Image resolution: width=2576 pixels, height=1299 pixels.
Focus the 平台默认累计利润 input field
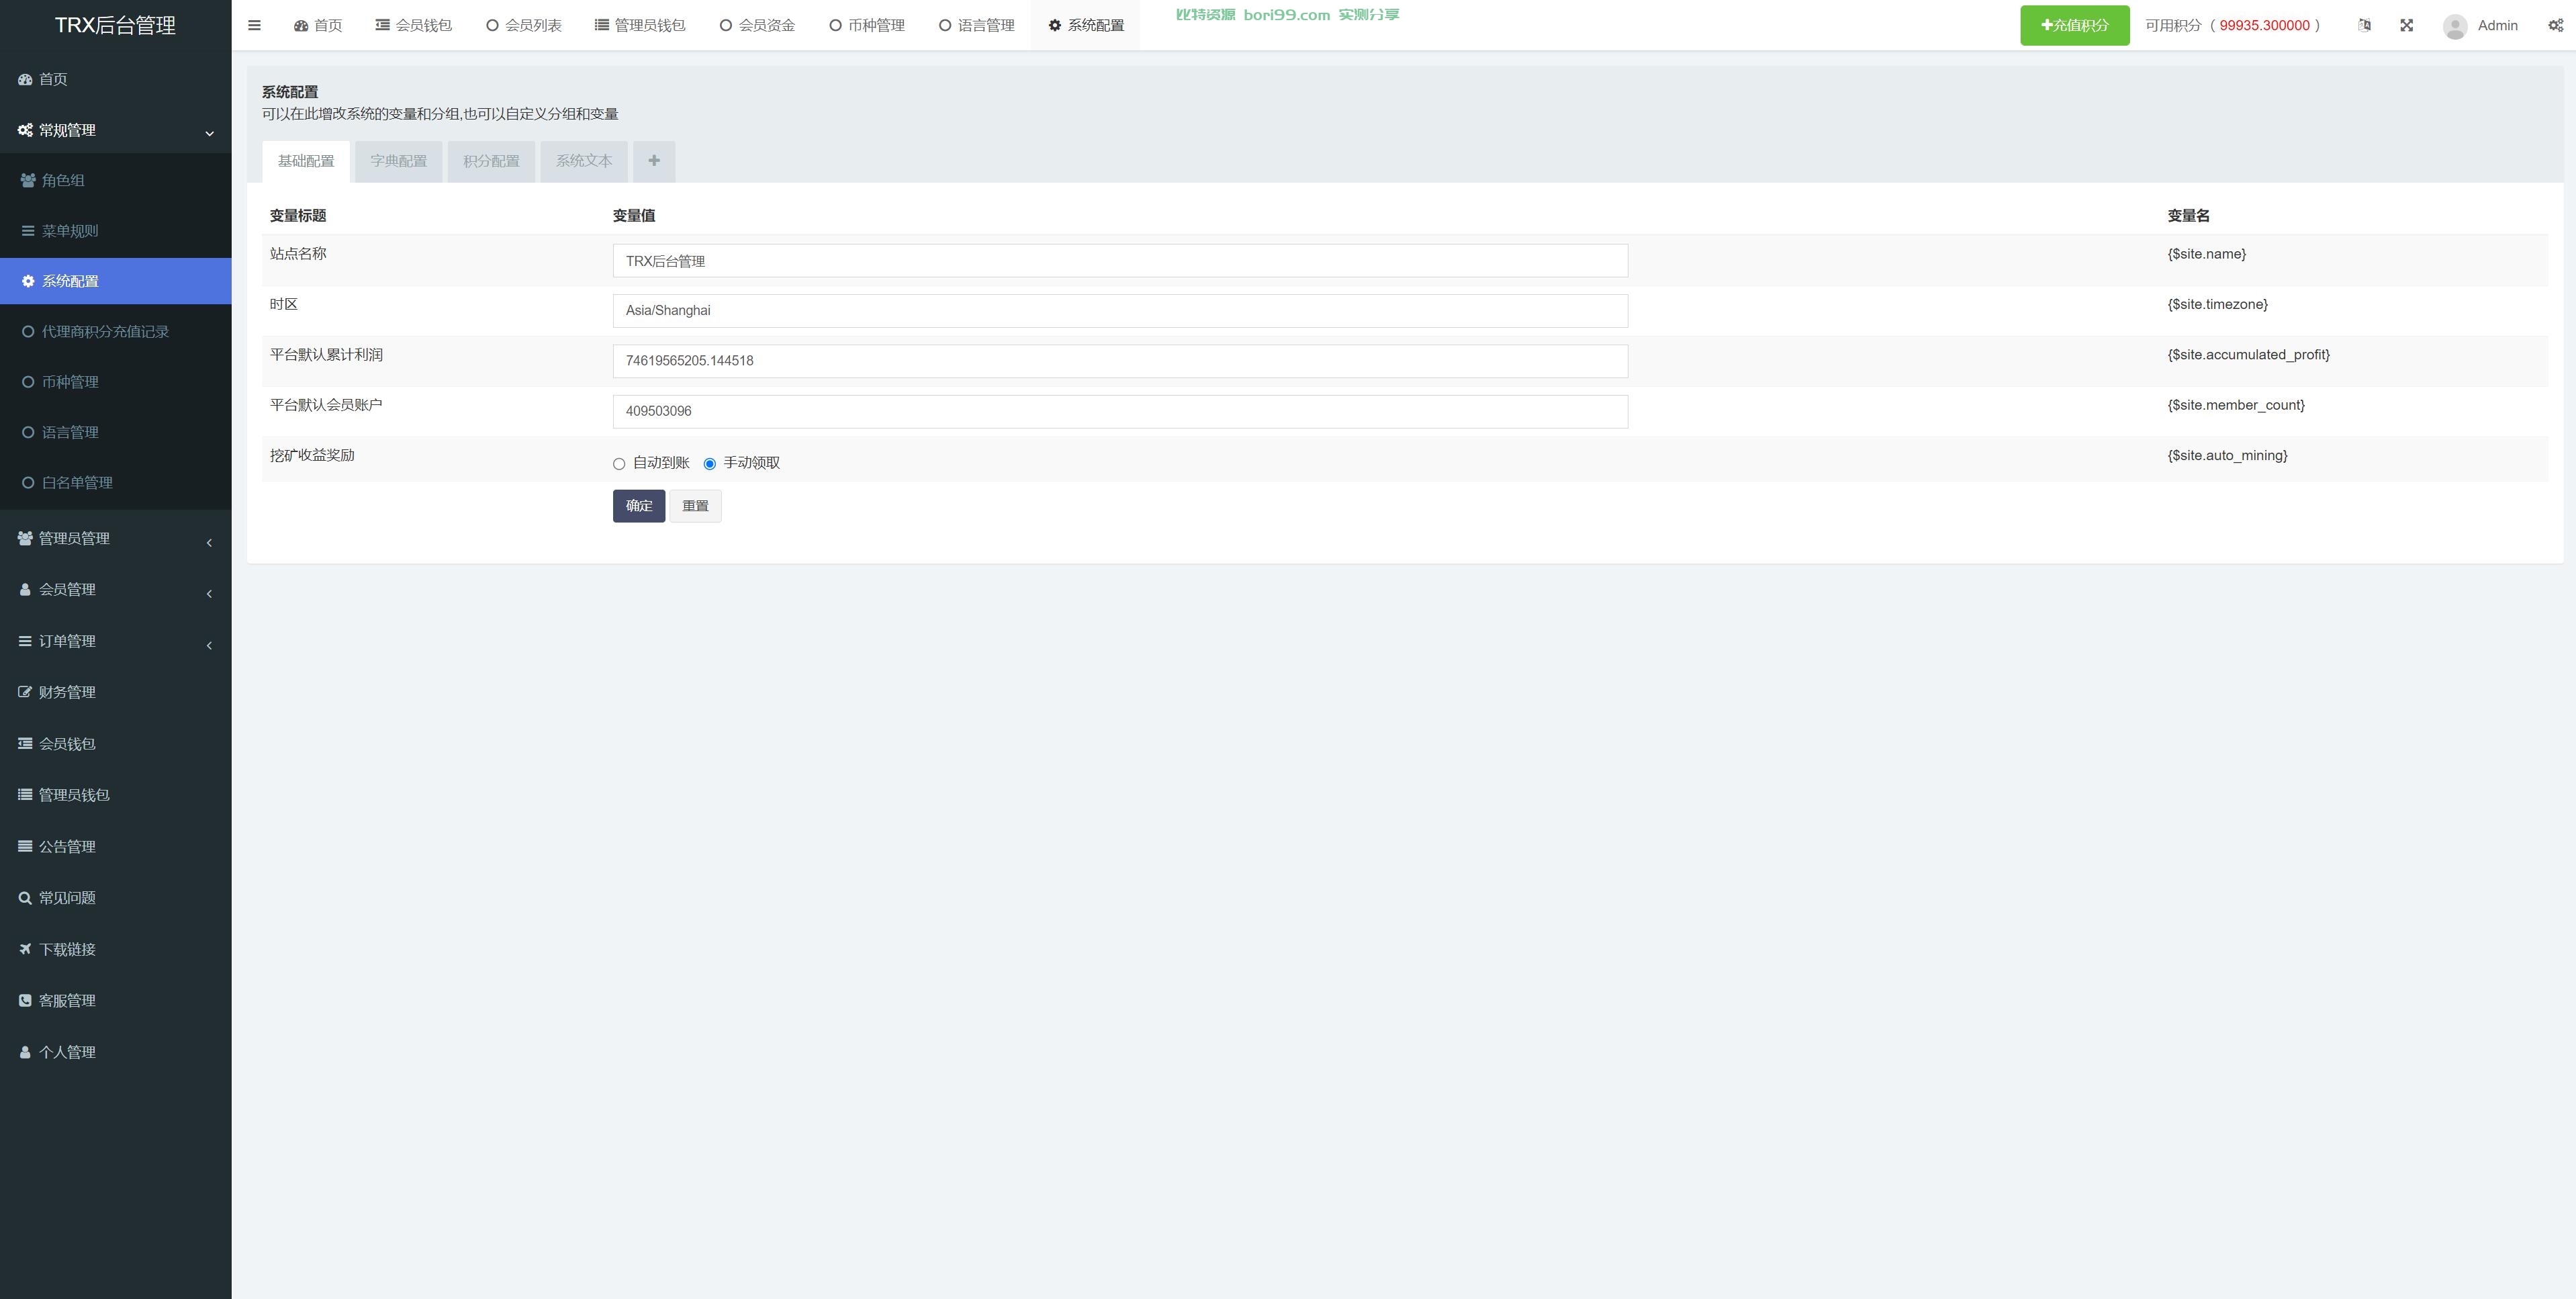coord(1120,361)
